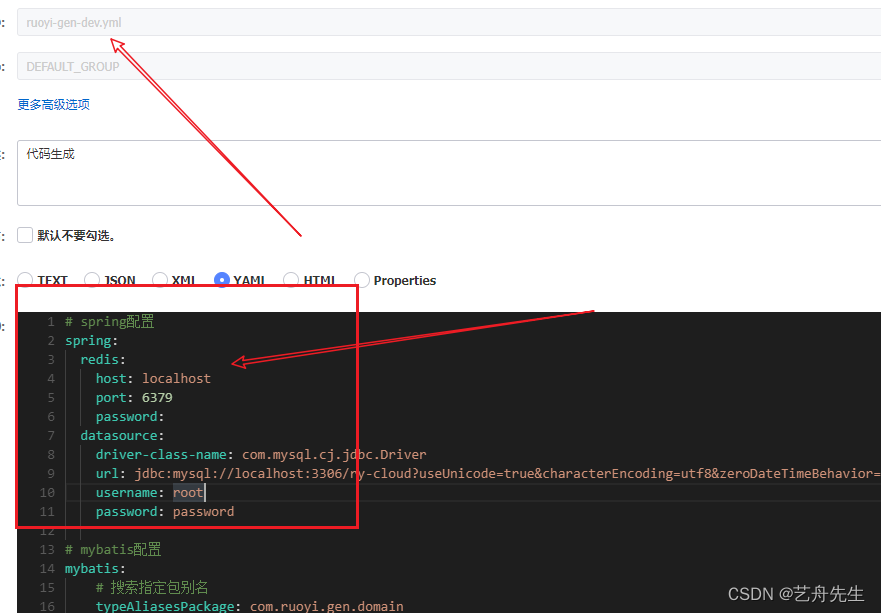Viewport: 881px width, 613px height.
Task: Click the redis port 6379 value
Action: coord(157,398)
